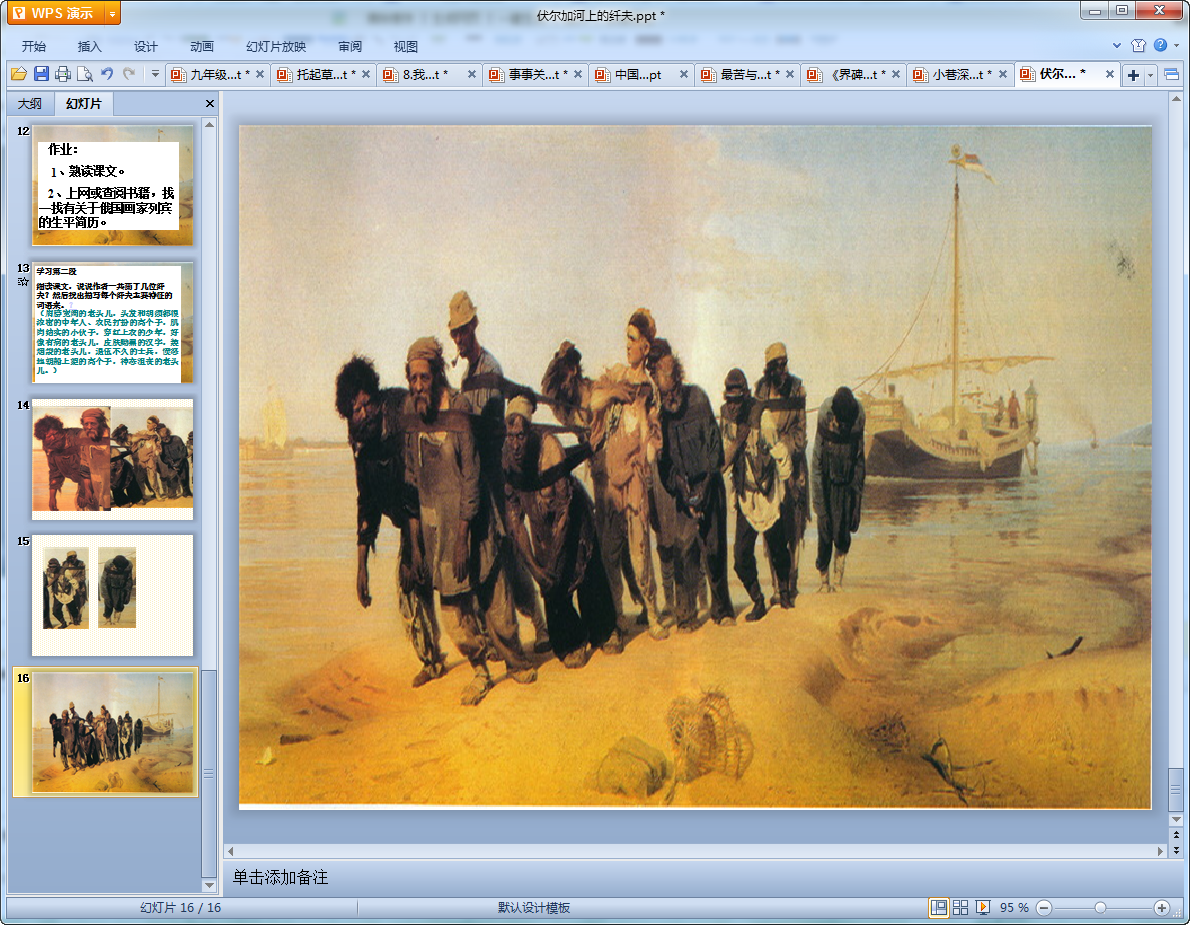Switch to the 大纲 outline pane tab

click(30, 104)
